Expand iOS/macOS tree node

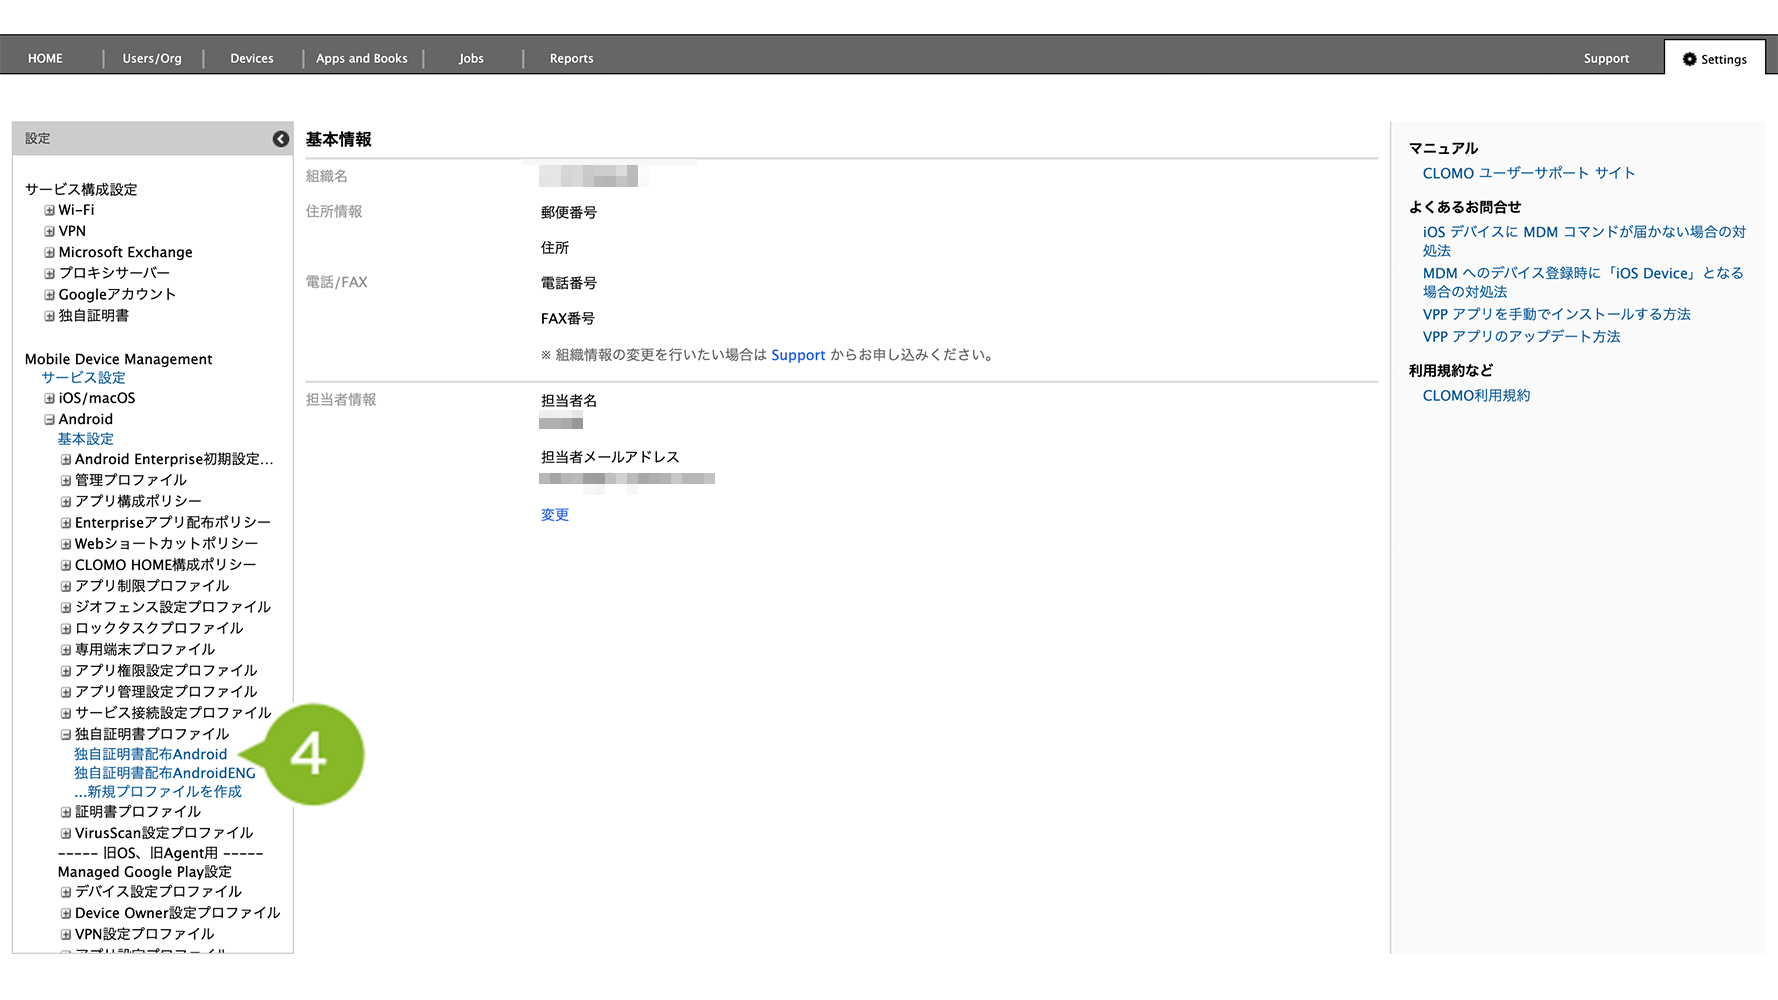49,399
